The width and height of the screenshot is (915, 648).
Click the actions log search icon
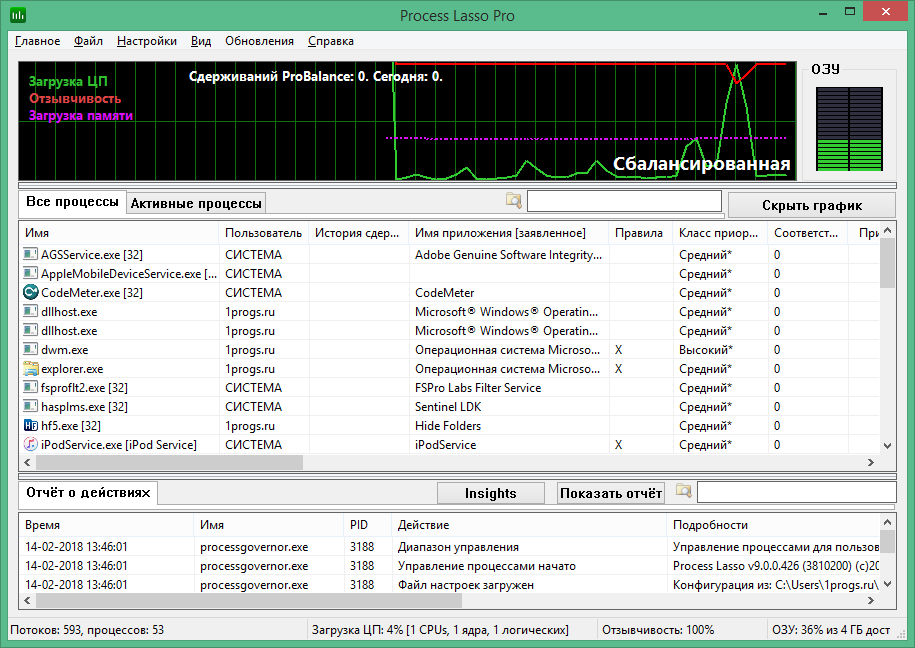pos(684,492)
